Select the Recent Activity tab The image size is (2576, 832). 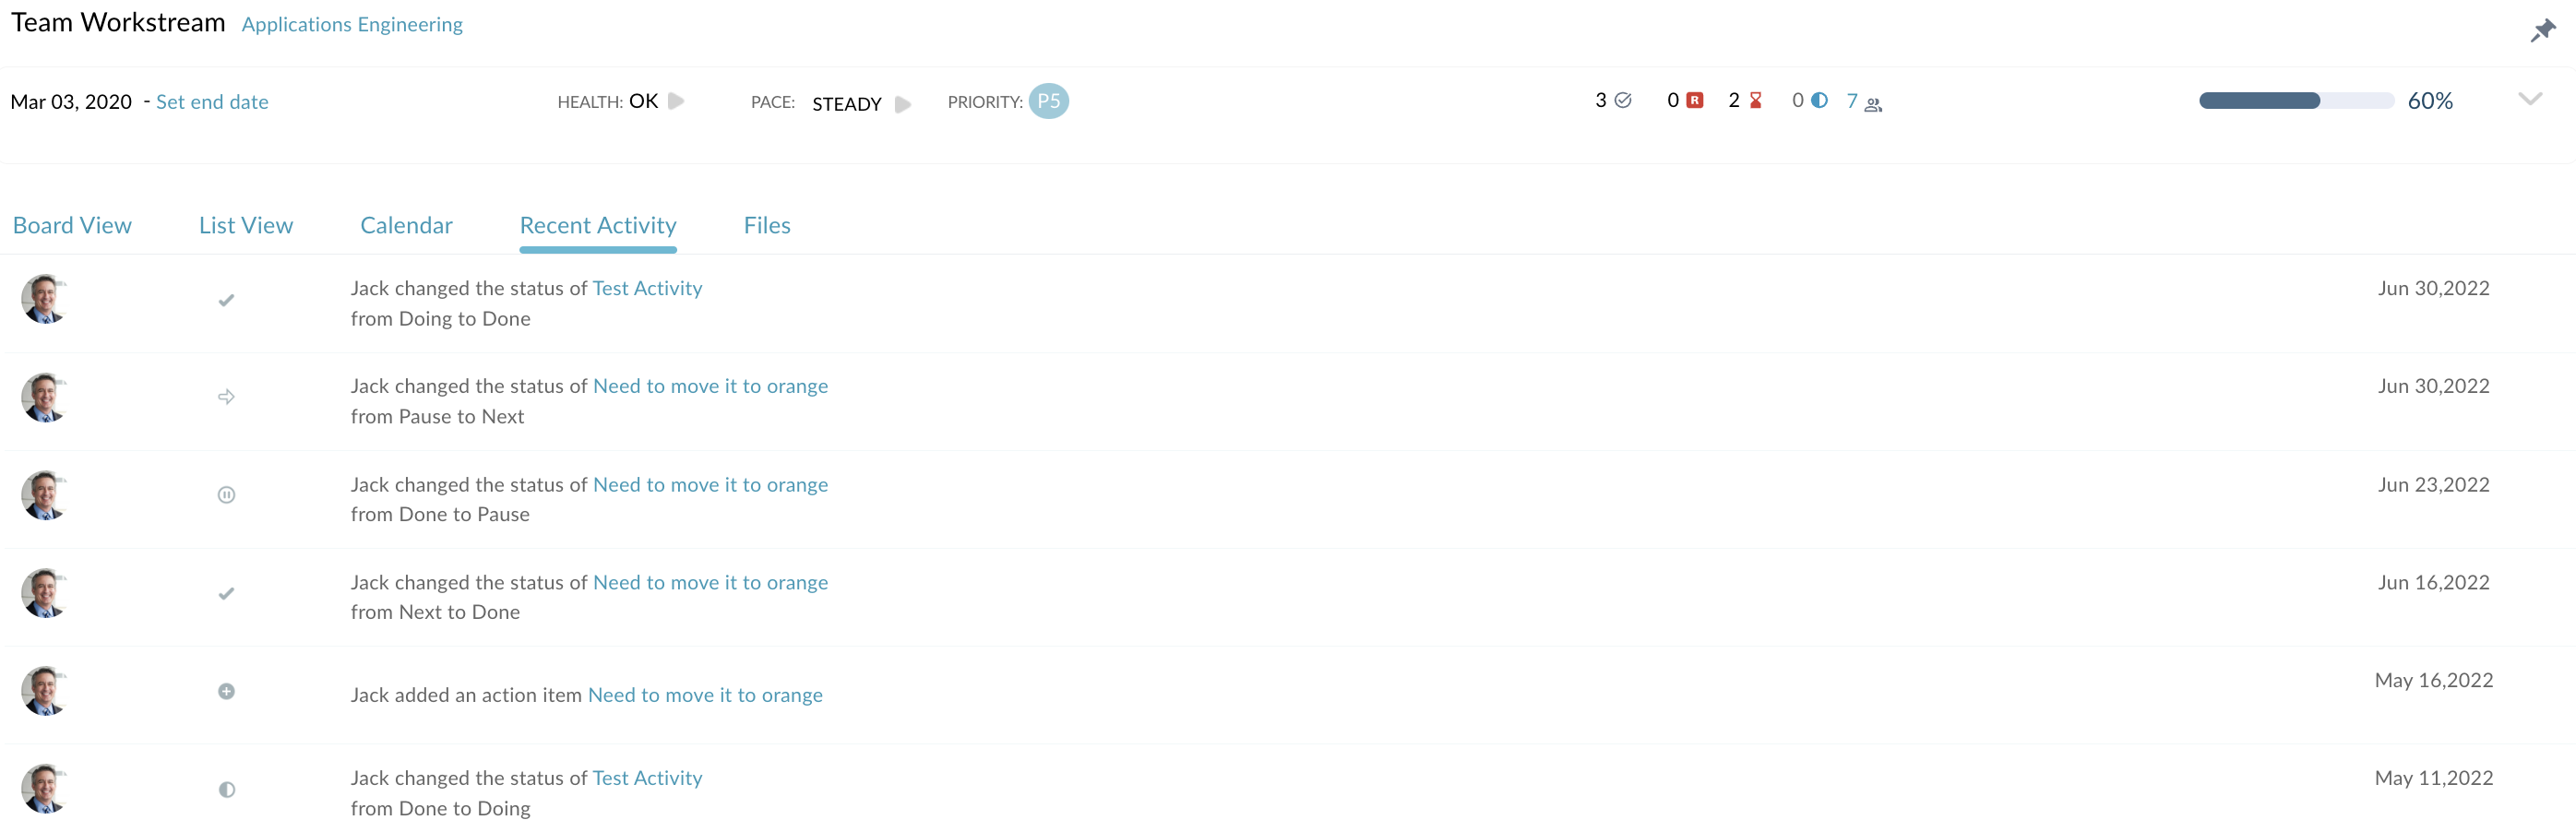(x=598, y=225)
